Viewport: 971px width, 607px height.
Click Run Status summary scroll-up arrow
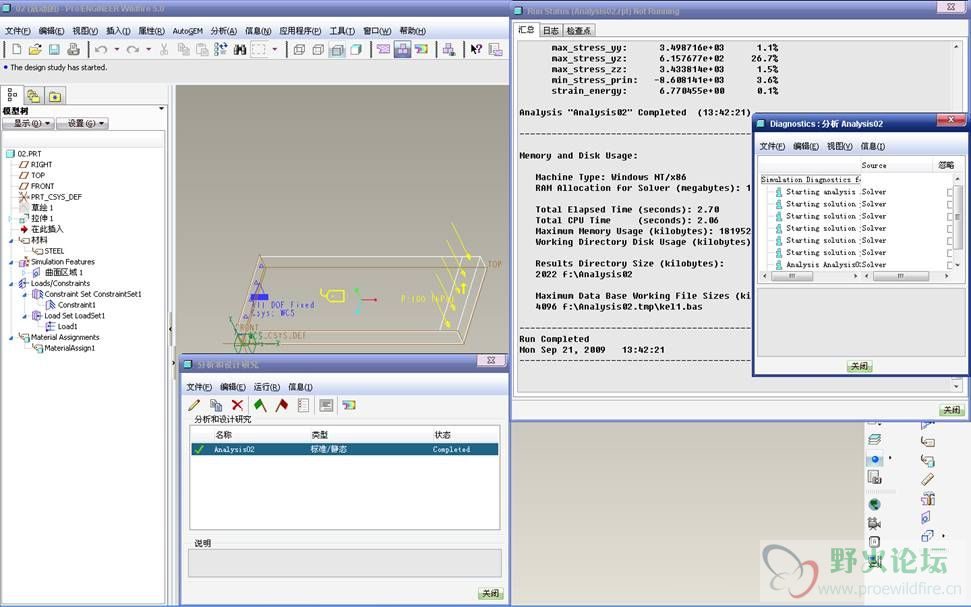coord(956,47)
